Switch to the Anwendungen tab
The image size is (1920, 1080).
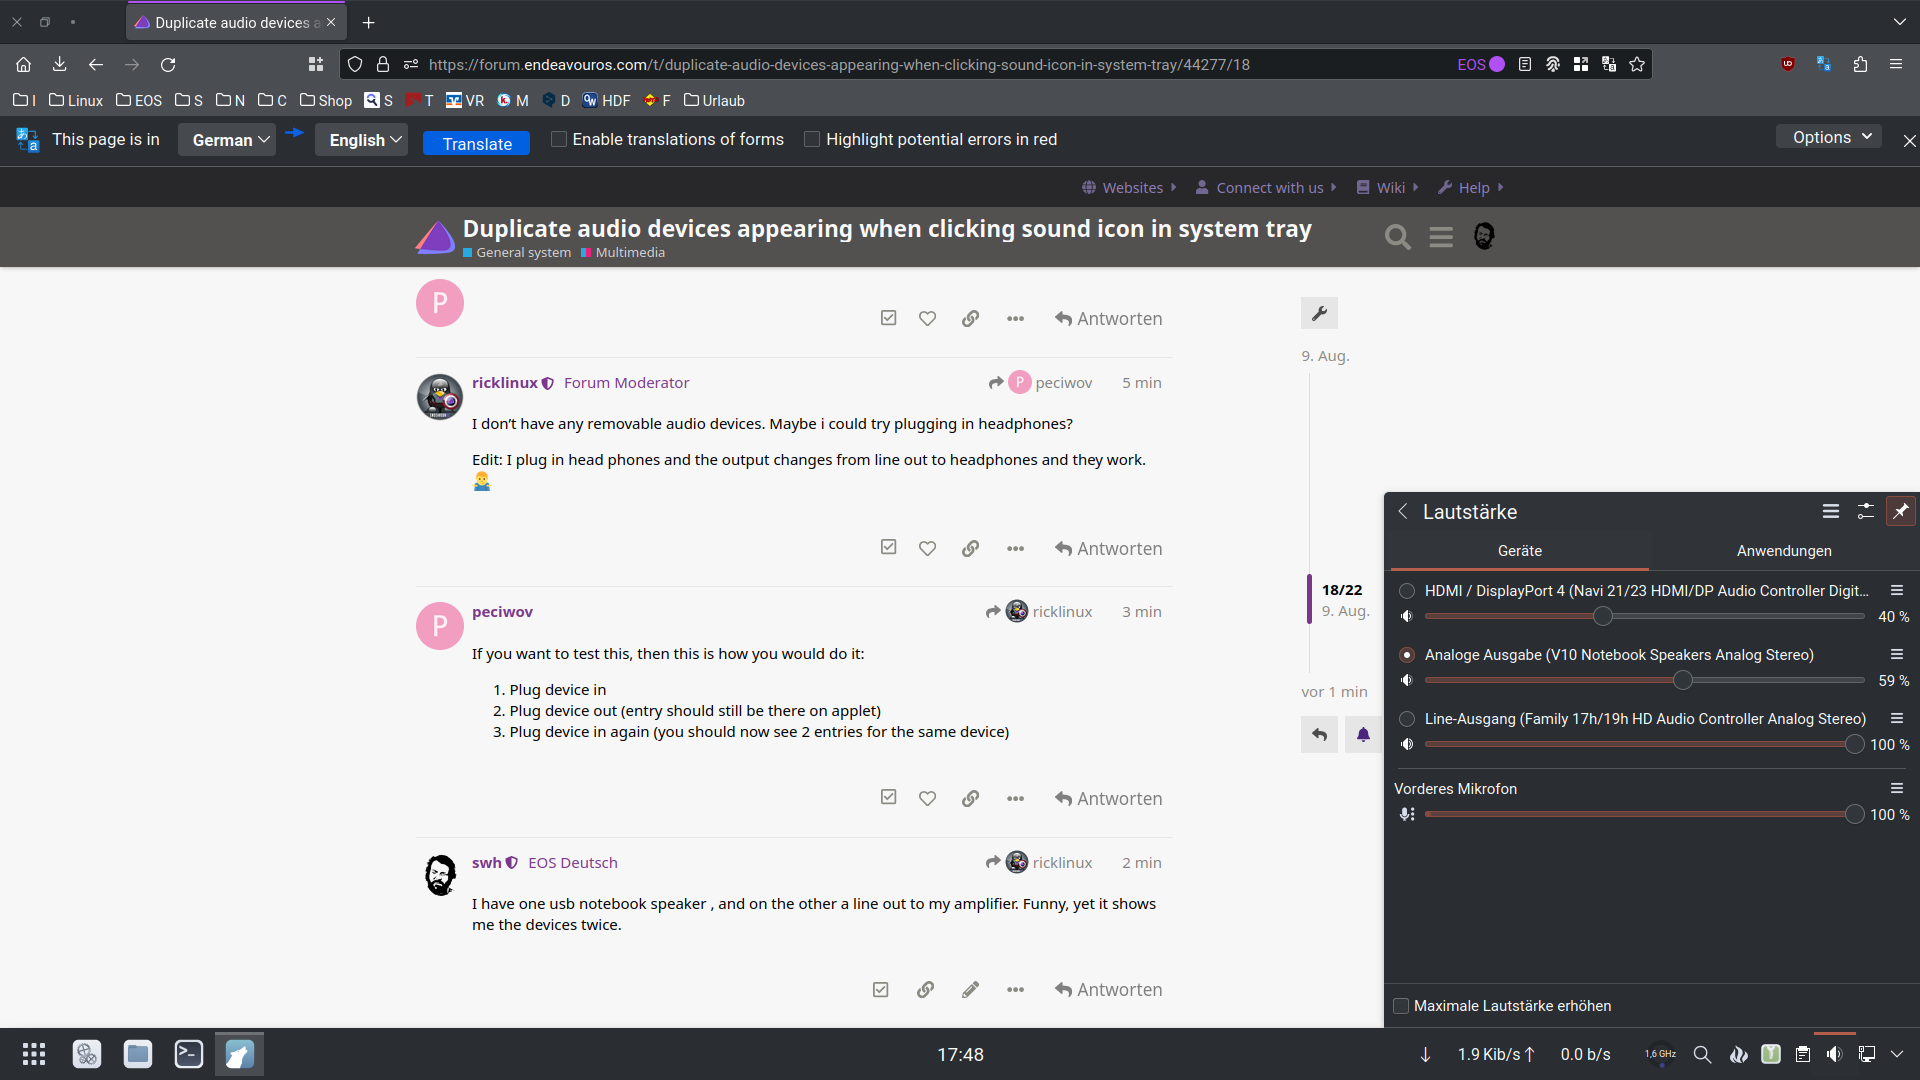point(1784,551)
